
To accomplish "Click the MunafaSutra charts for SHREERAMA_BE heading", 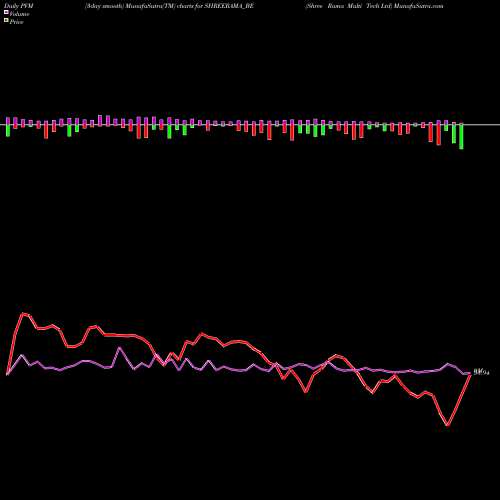I will (x=169, y=6).
